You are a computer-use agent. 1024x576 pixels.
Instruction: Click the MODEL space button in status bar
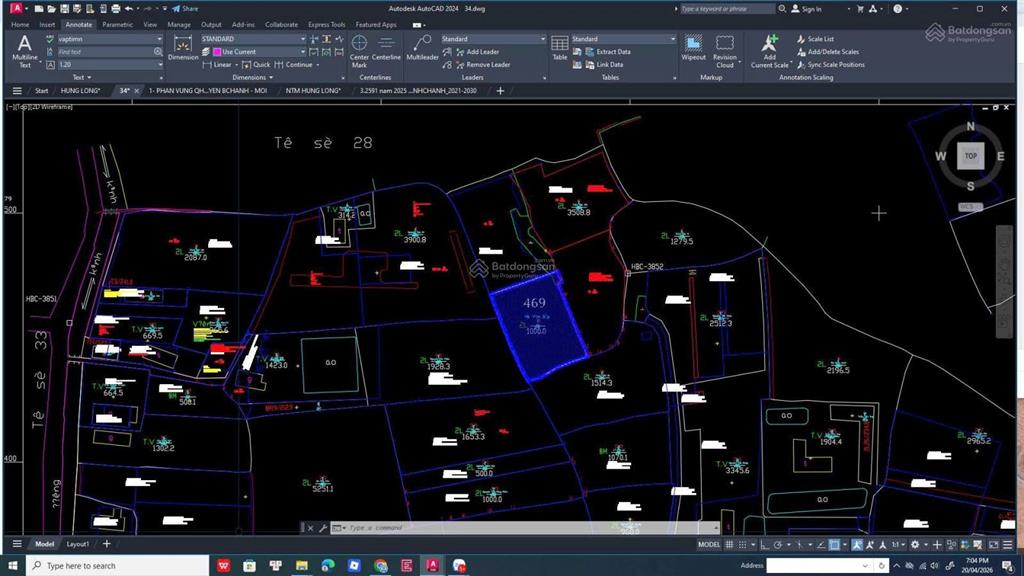point(709,545)
